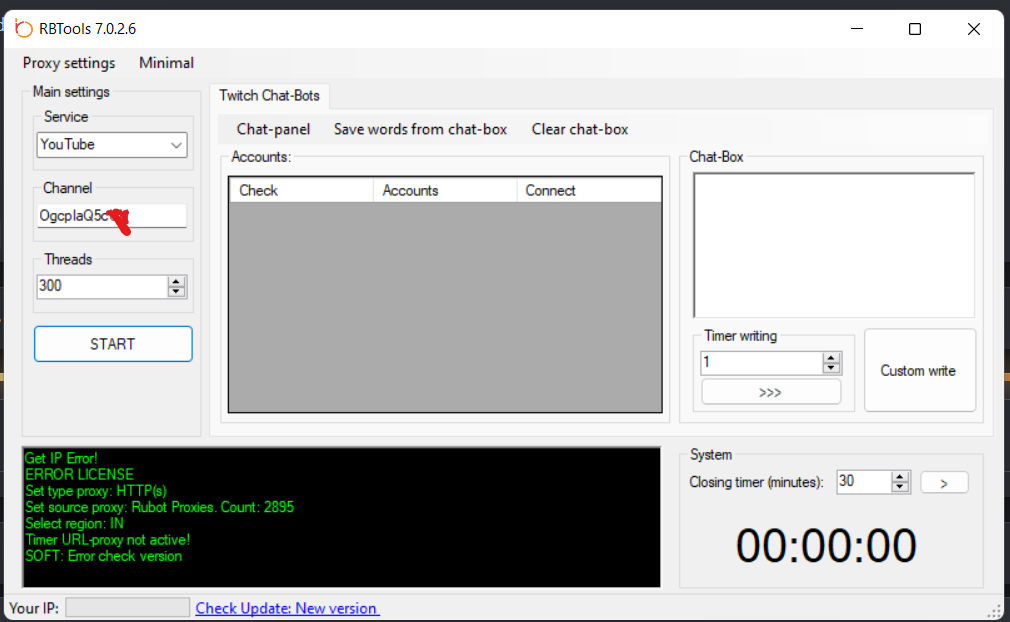The image size is (1010, 622).
Task: Open the Proxy settings menu
Action: (69, 63)
